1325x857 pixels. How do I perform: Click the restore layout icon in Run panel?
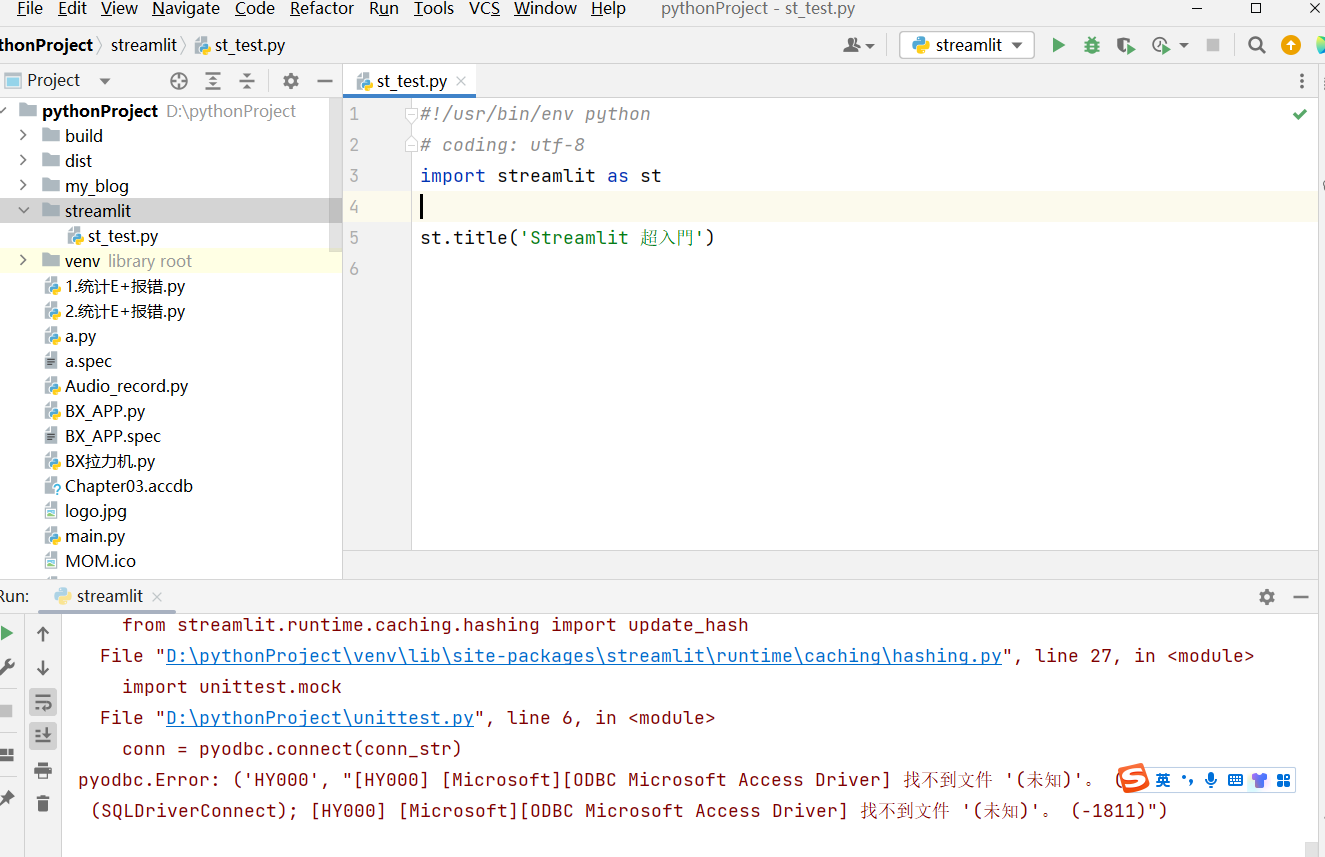[7, 755]
